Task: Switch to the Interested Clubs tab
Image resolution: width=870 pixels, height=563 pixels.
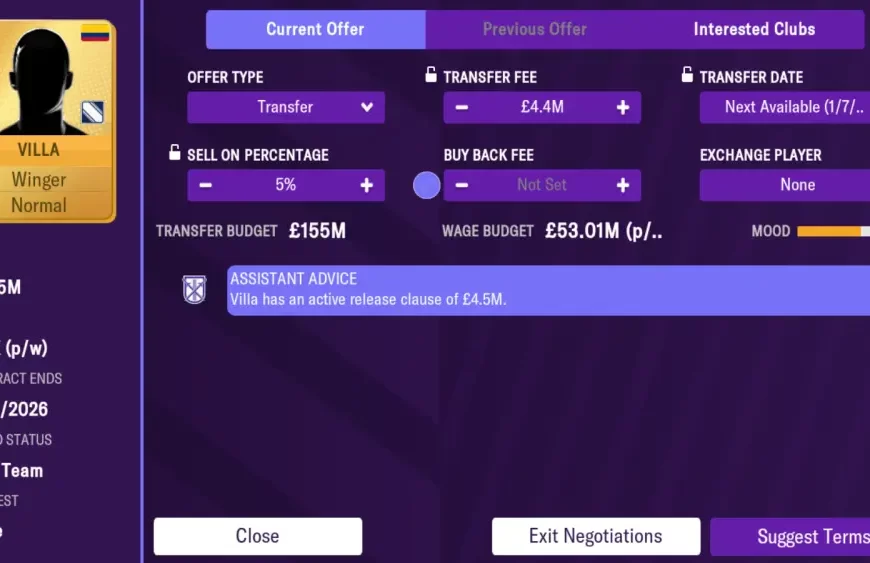Action: click(x=754, y=30)
